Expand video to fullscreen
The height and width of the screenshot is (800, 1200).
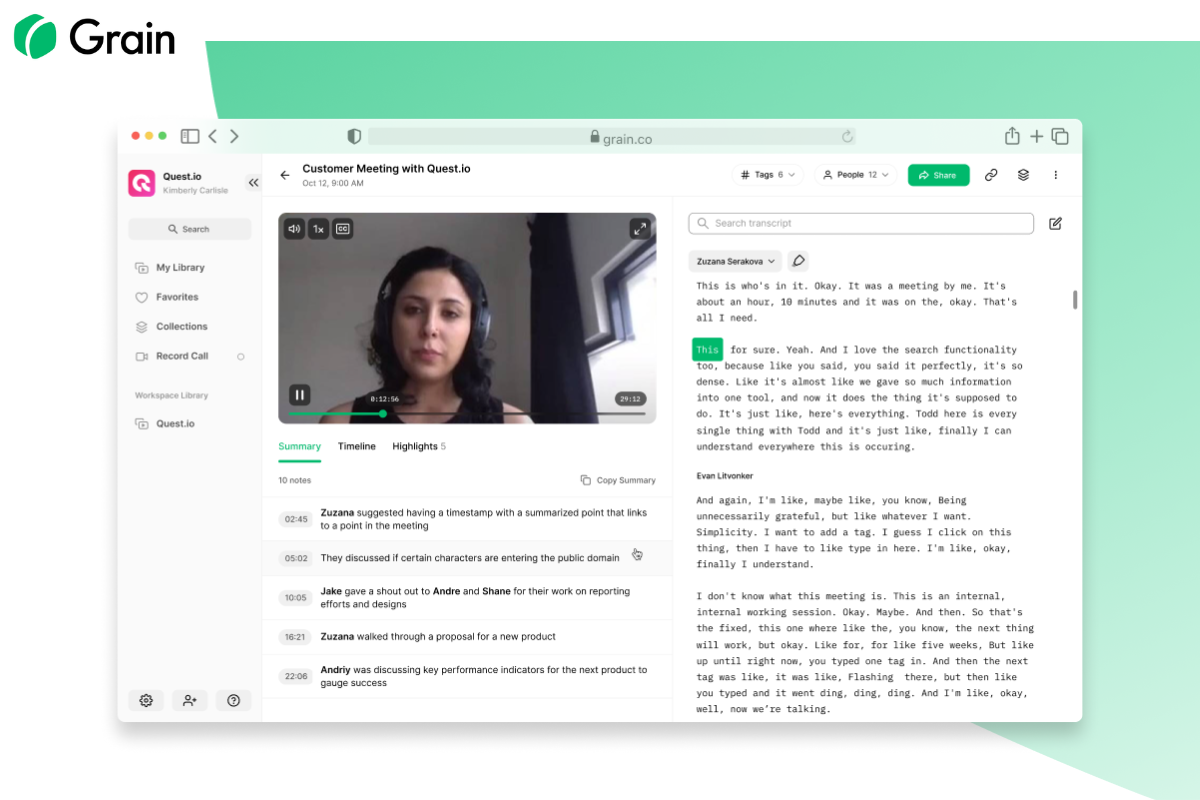[x=639, y=229]
